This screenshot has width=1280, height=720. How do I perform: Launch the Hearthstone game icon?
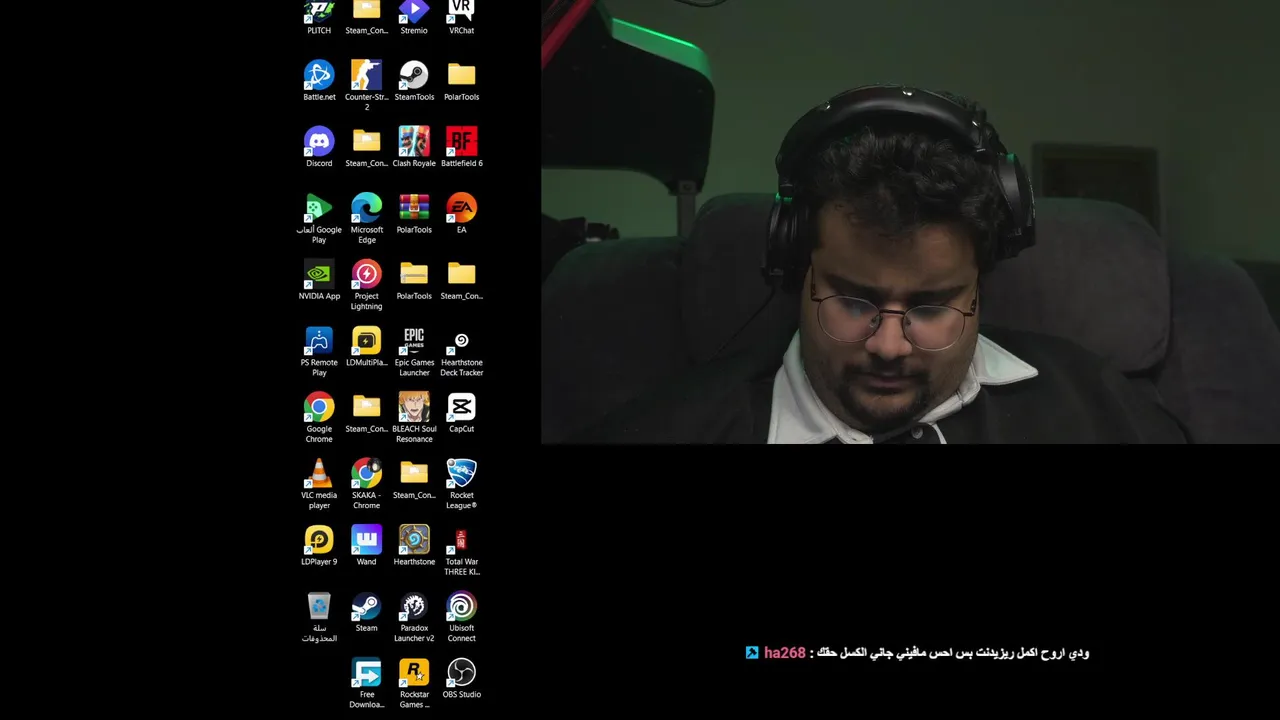pyautogui.click(x=414, y=545)
